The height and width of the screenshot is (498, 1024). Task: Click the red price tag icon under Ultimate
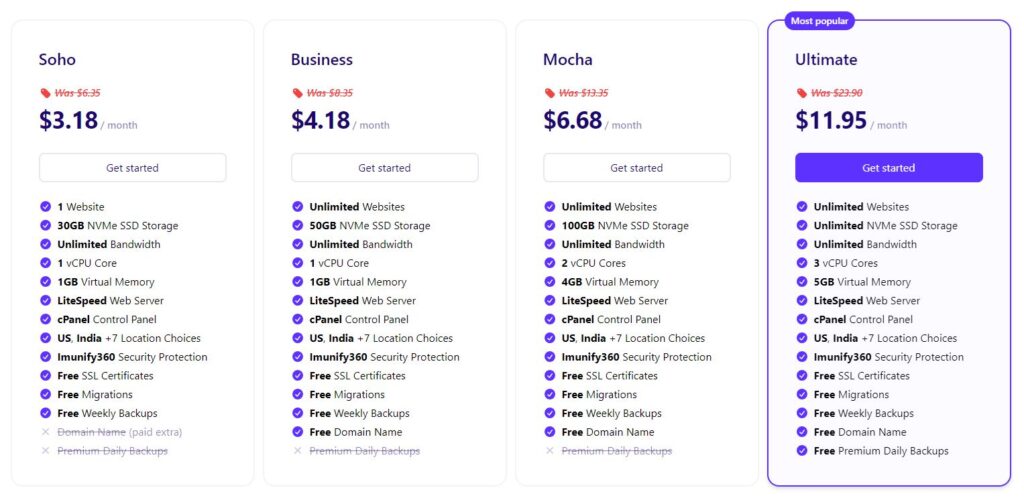coord(801,93)
